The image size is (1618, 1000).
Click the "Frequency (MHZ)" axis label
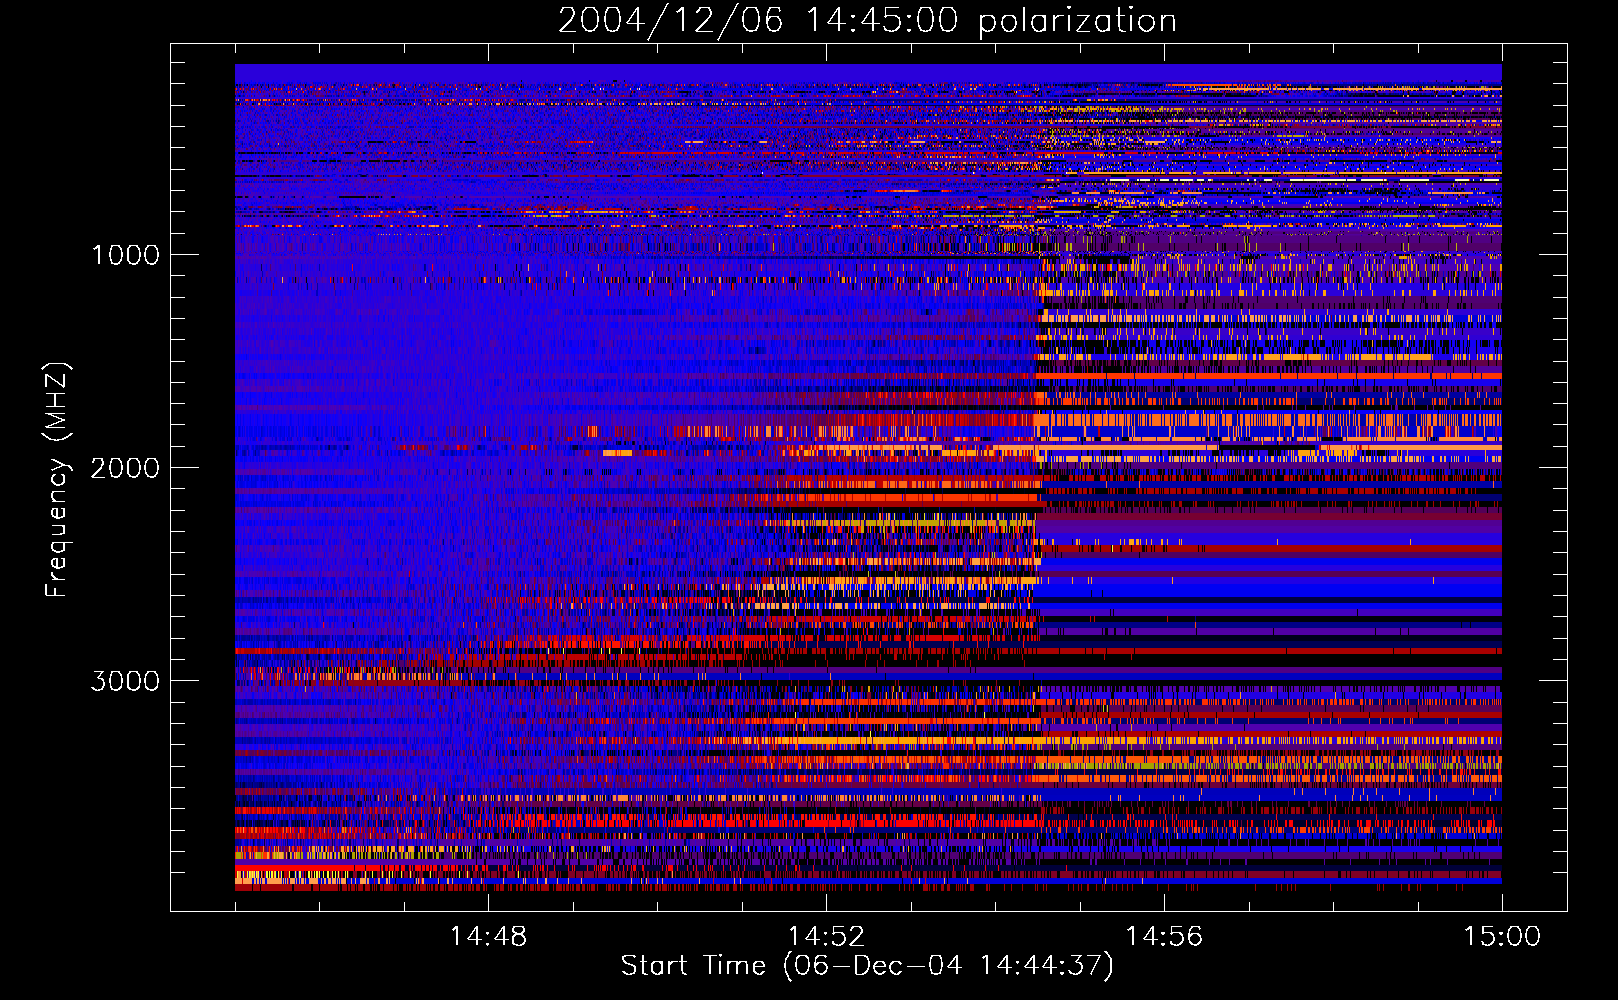[x=57, y=480]
